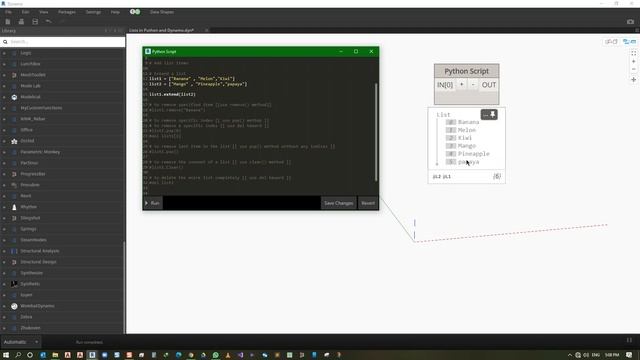Expand the MeshToolkit library category

[4, 75]
